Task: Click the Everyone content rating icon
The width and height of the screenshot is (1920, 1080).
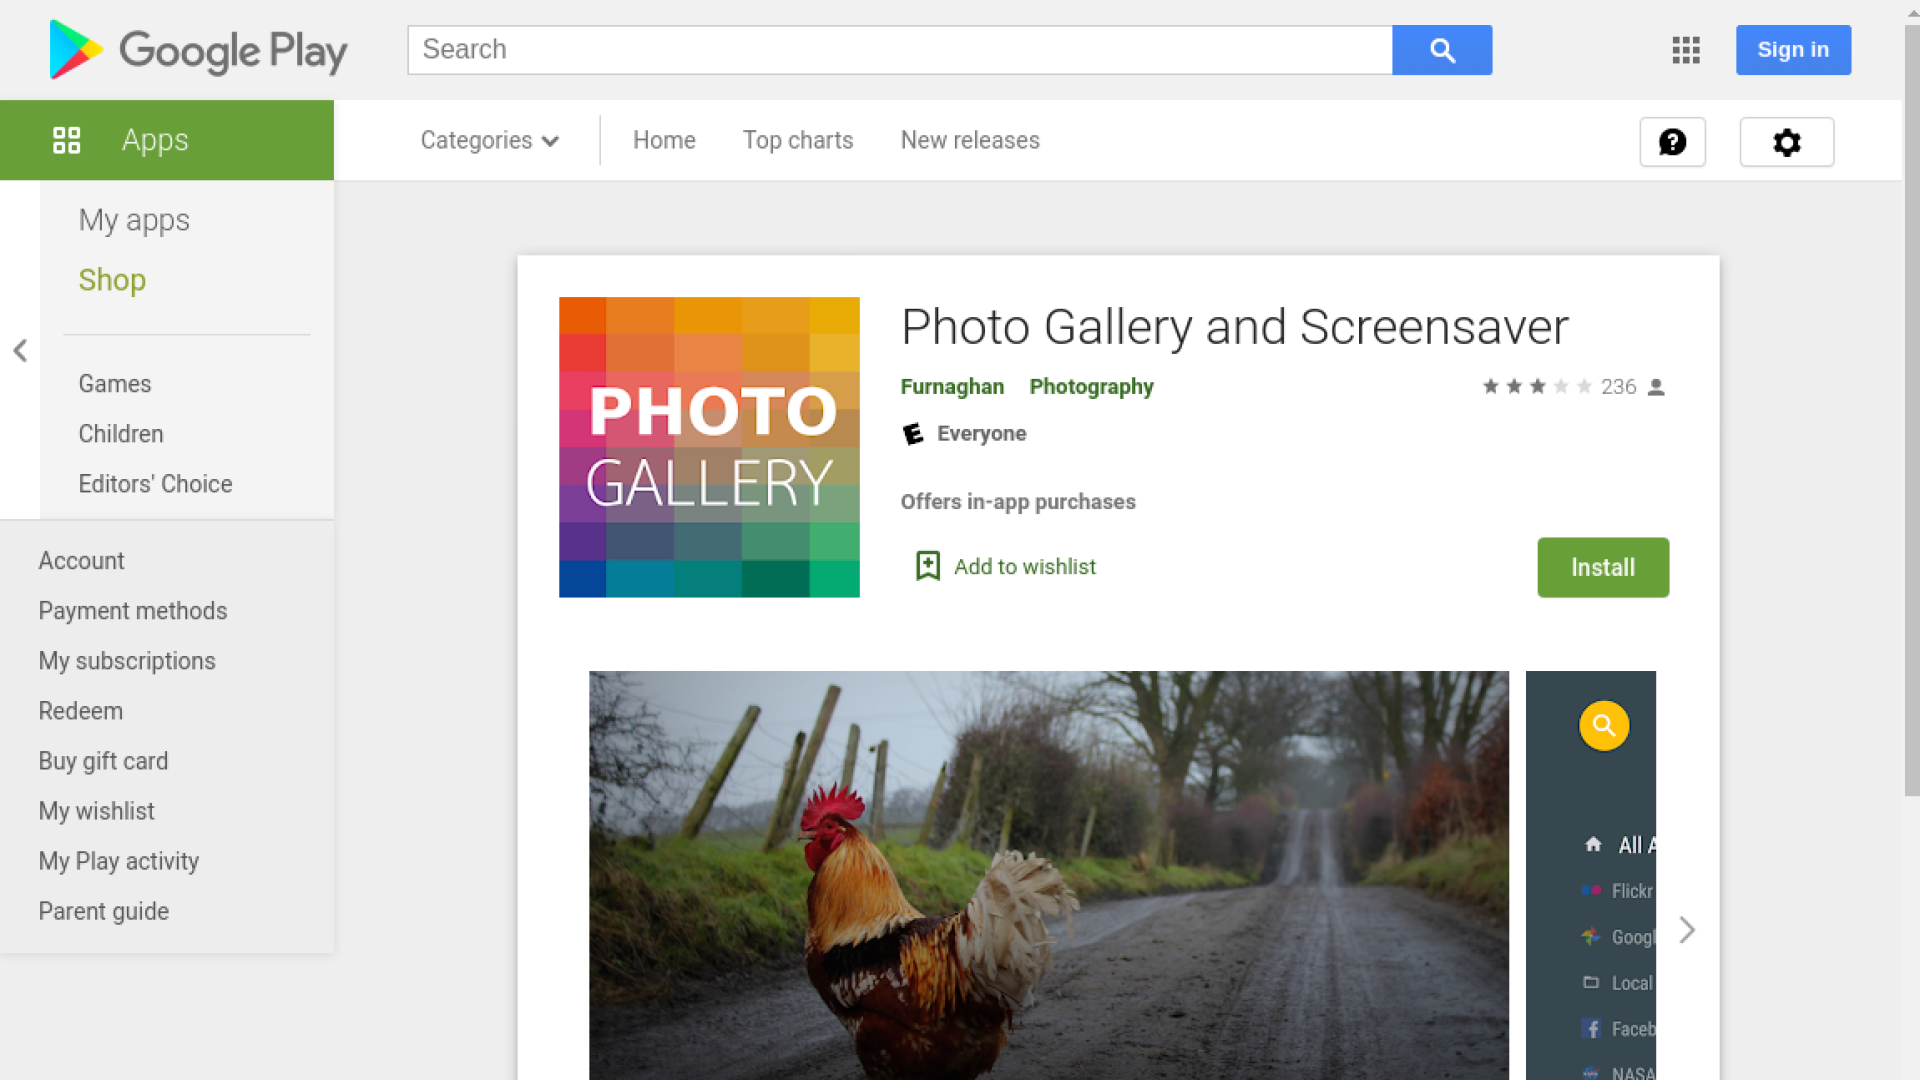Action: pos(913,433)
